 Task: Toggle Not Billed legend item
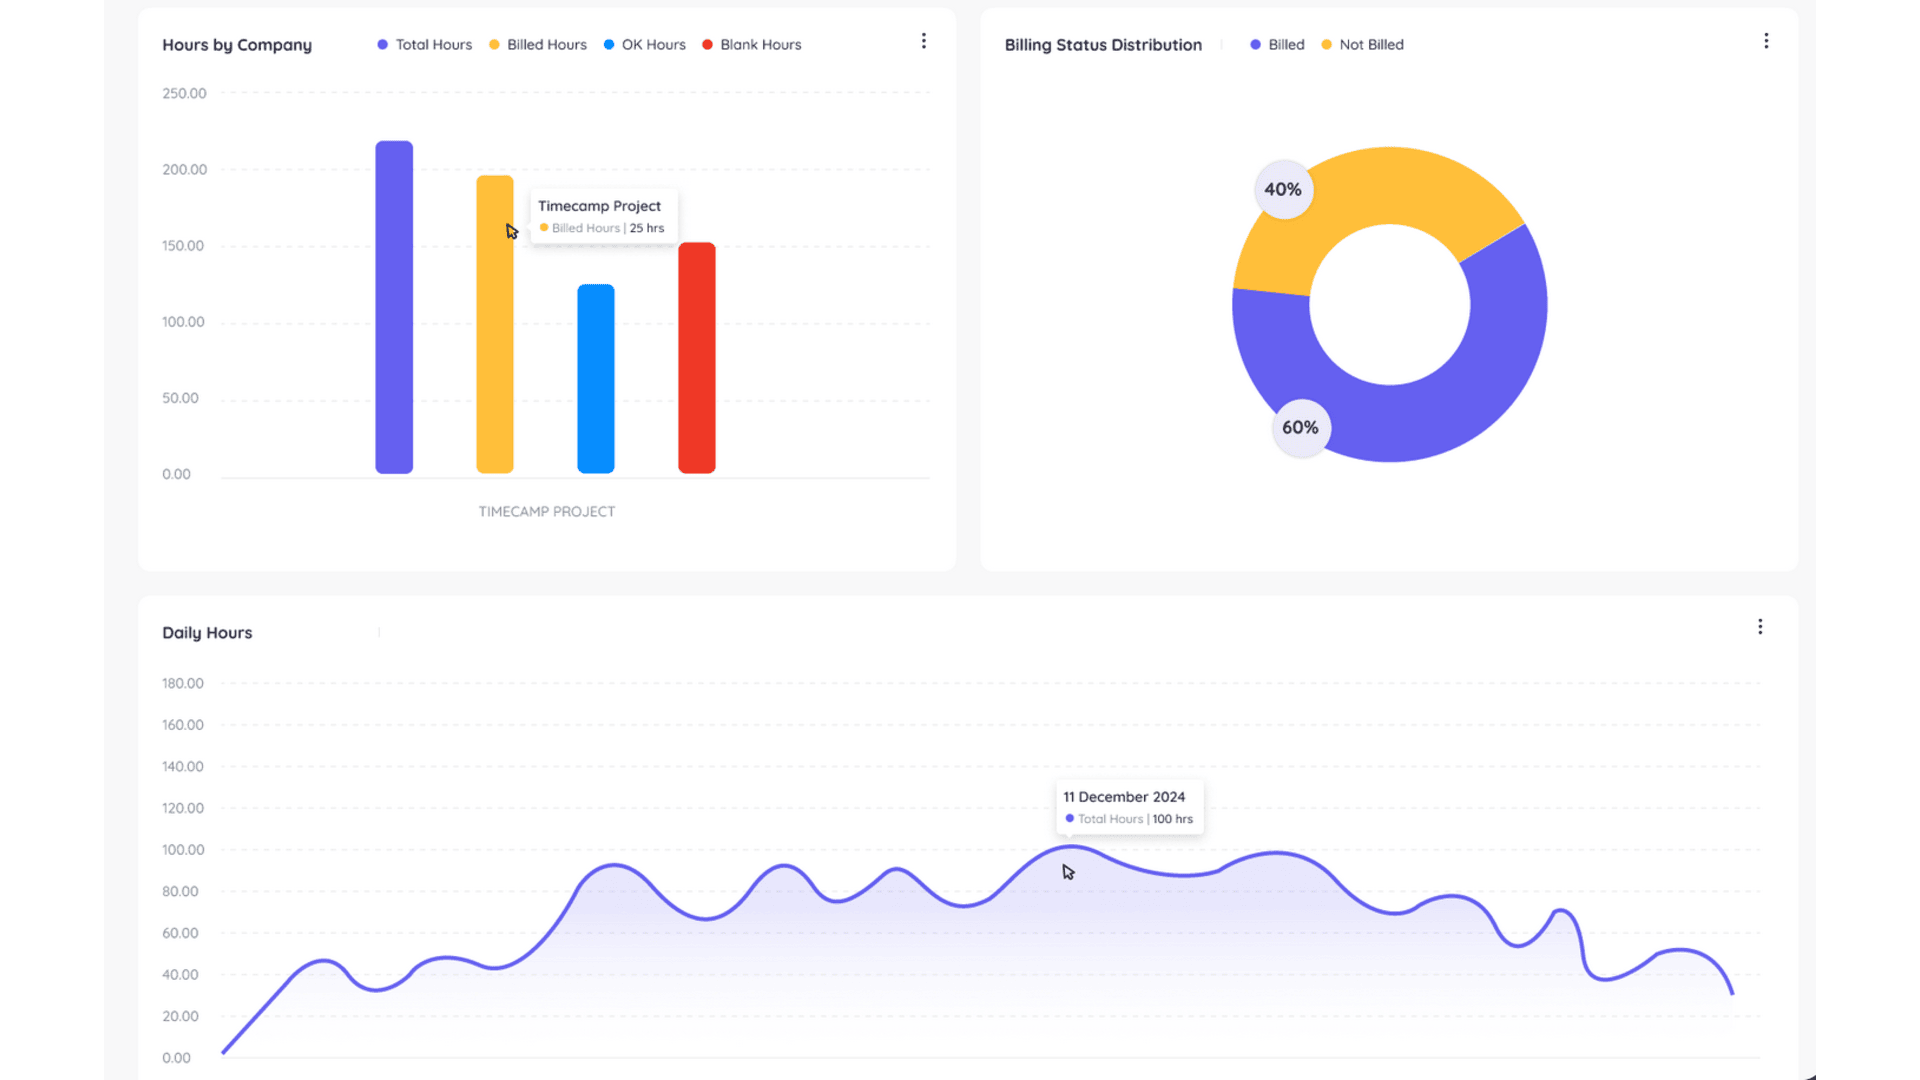1362,45
